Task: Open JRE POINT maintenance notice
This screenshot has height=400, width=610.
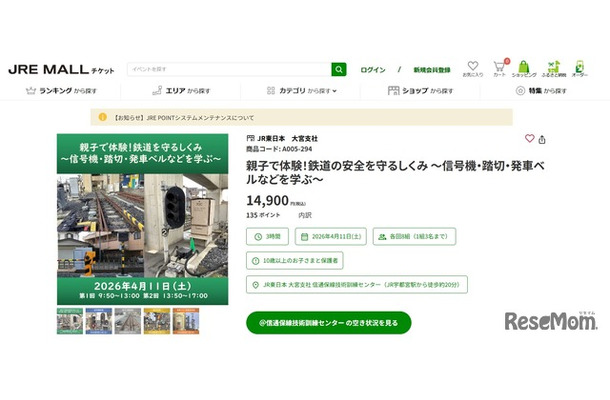Action: 184,117
